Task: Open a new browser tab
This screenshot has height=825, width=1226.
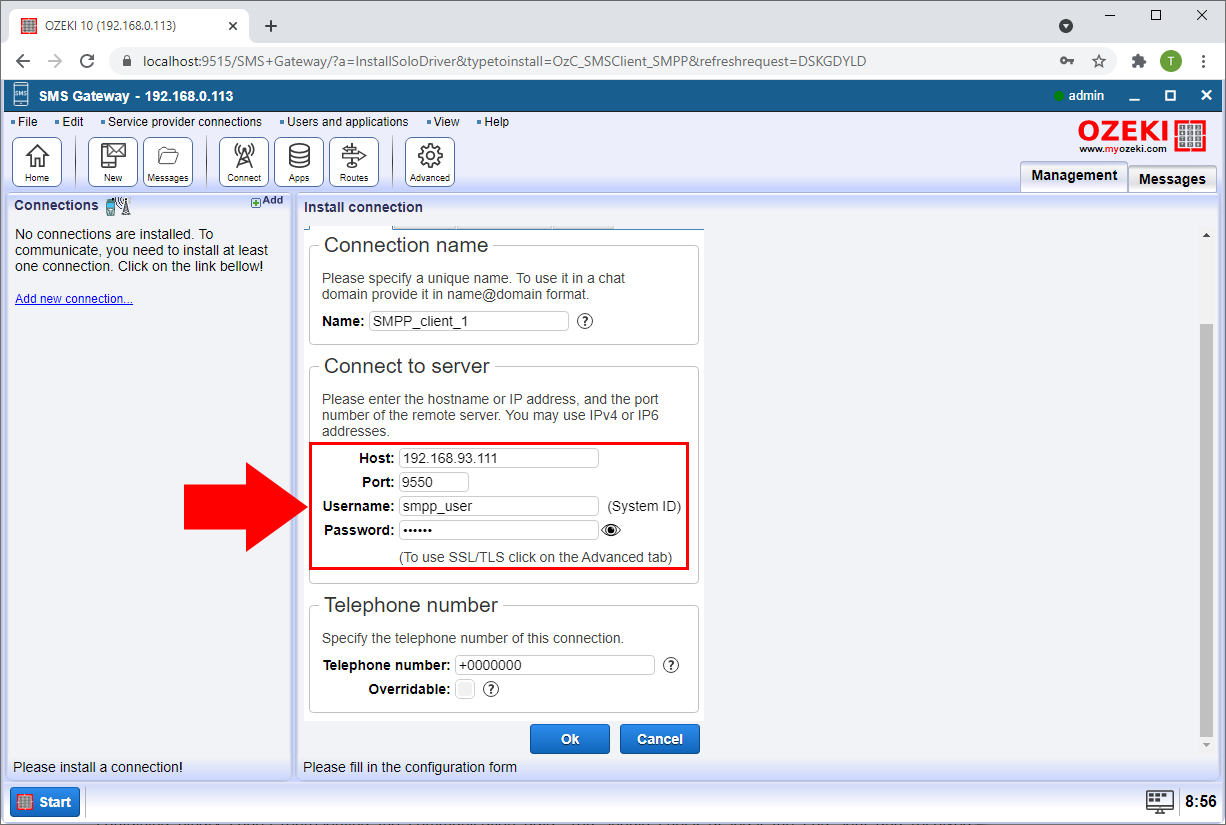Action: click(271, 26)
